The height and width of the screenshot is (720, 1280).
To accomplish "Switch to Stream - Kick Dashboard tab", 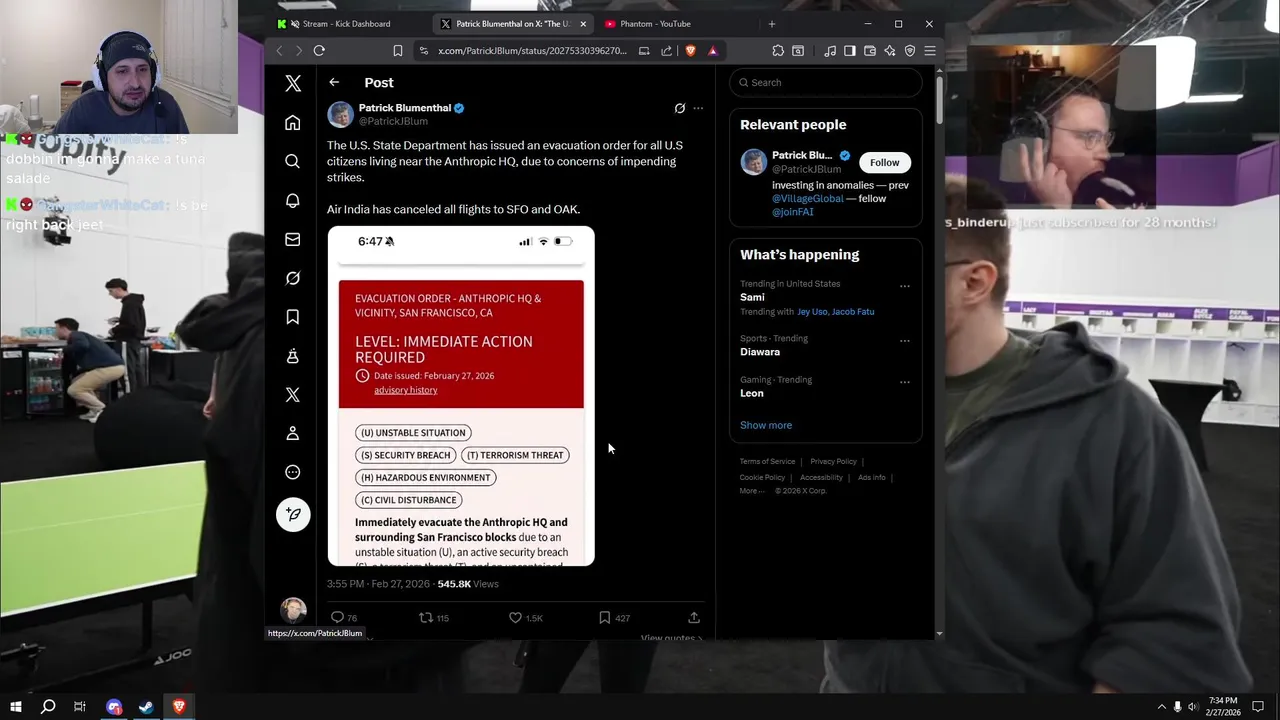I will click(346, 24).
